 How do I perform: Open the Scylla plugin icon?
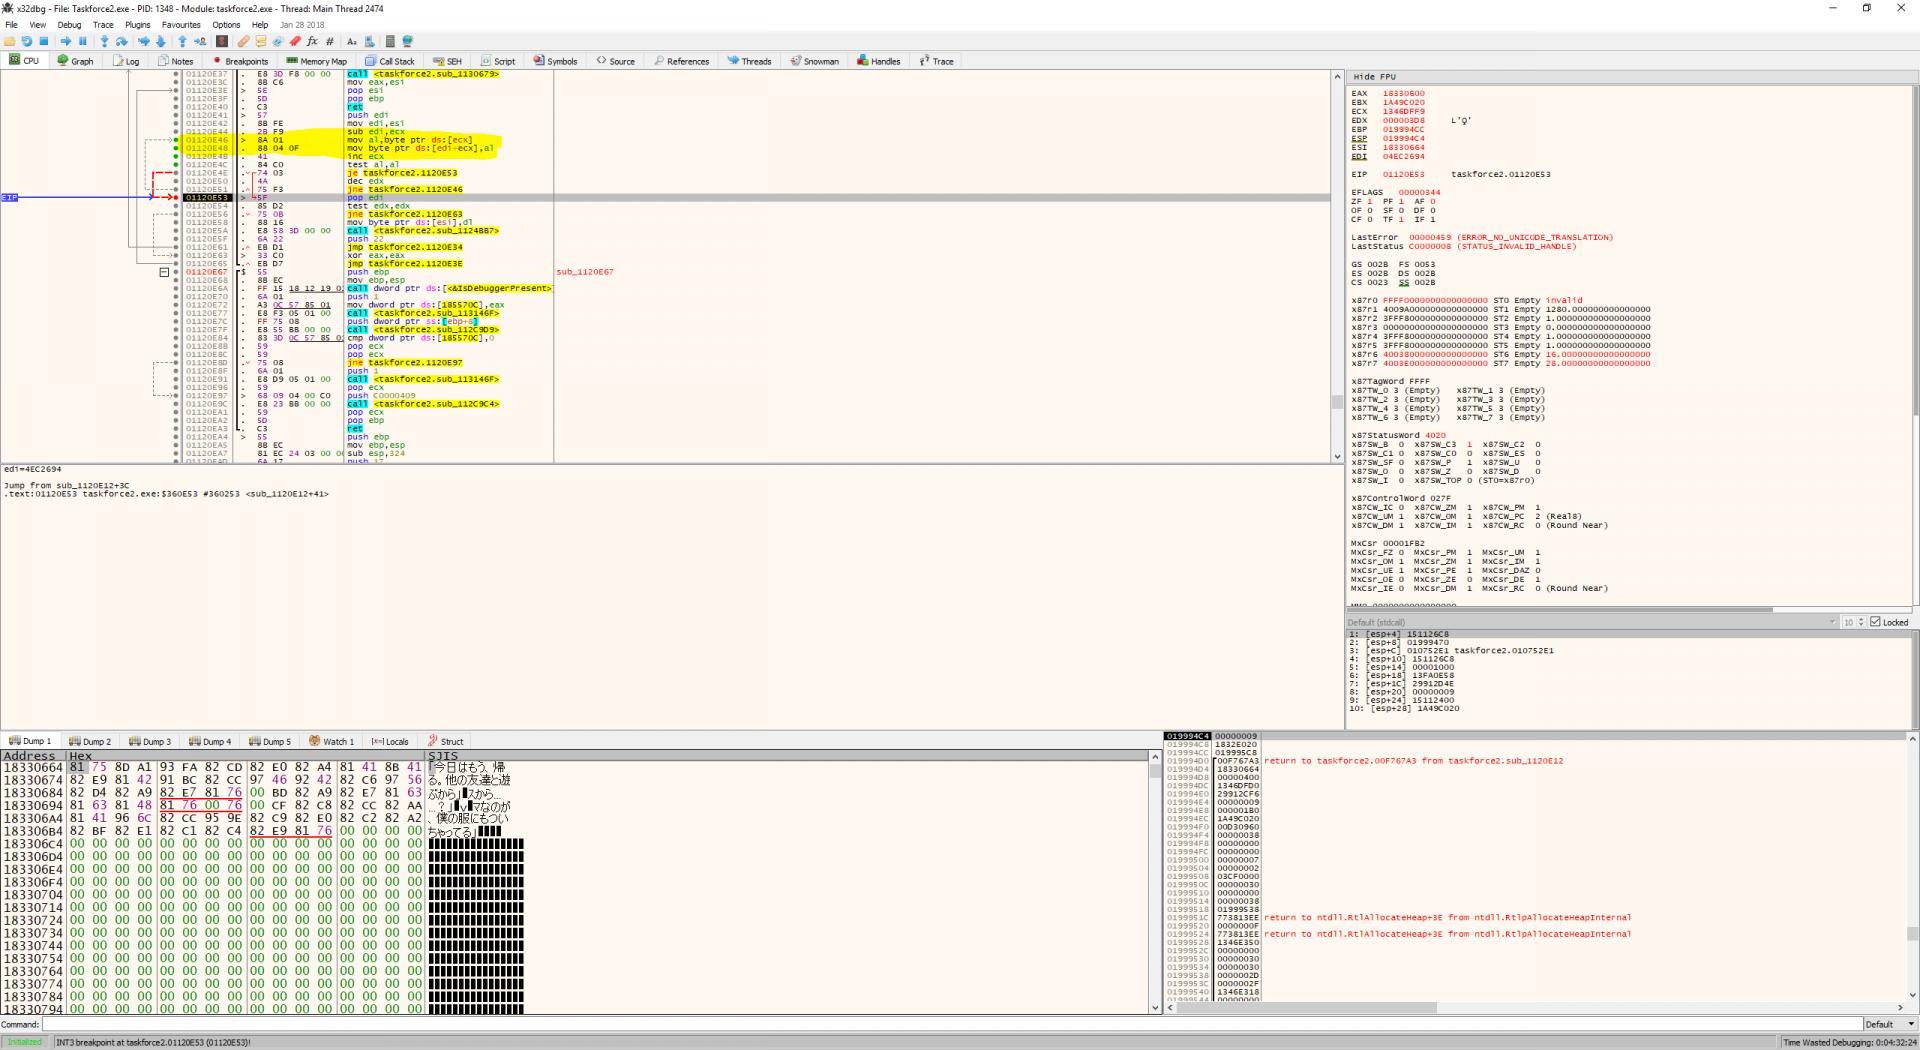click(x=222, y=41)
